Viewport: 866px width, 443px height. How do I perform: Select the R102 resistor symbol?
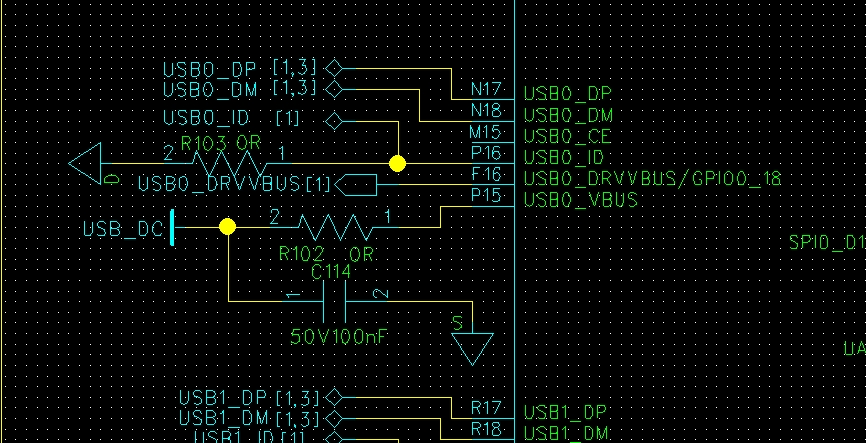pos(335,227)
